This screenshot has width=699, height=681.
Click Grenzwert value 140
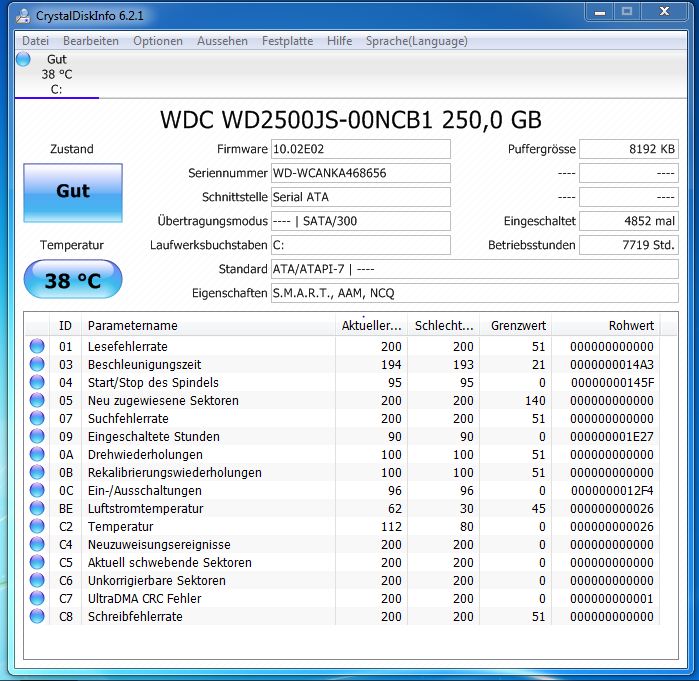click(x=535, y=401)
